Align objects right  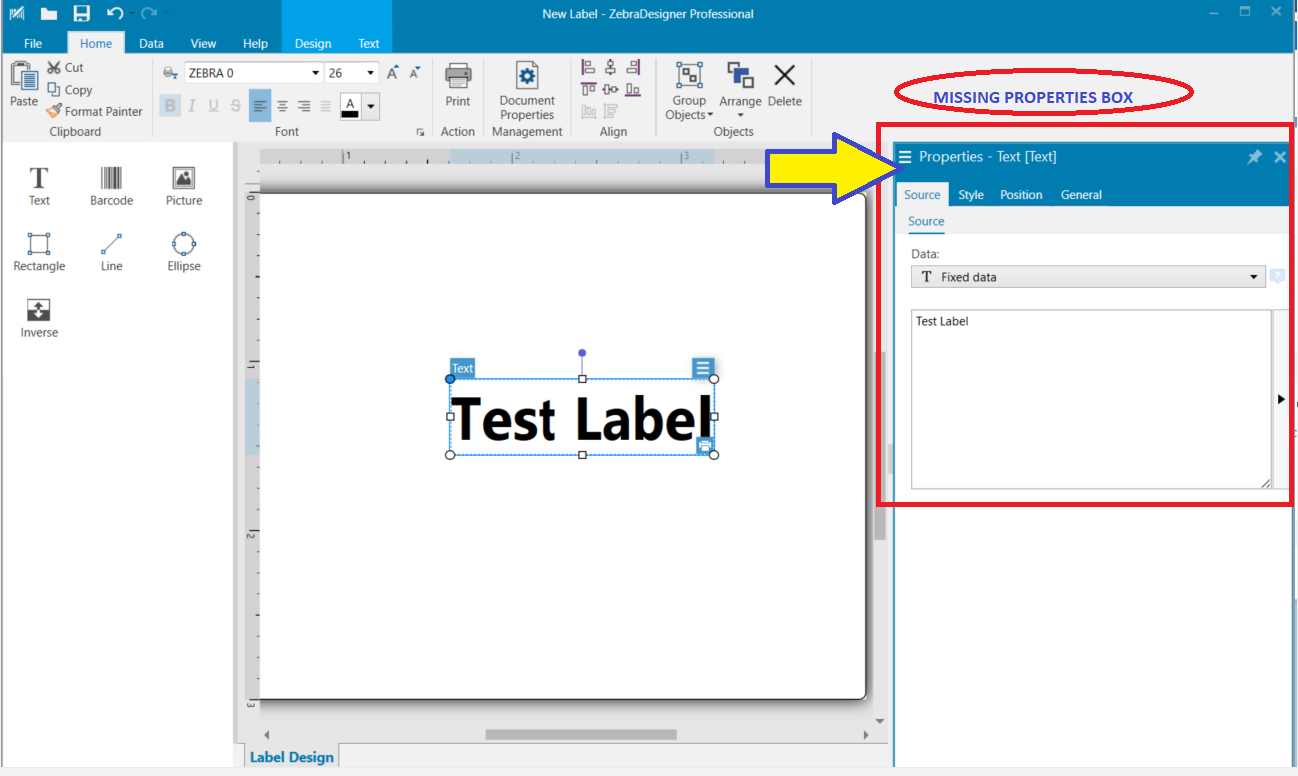pos(633,68)
